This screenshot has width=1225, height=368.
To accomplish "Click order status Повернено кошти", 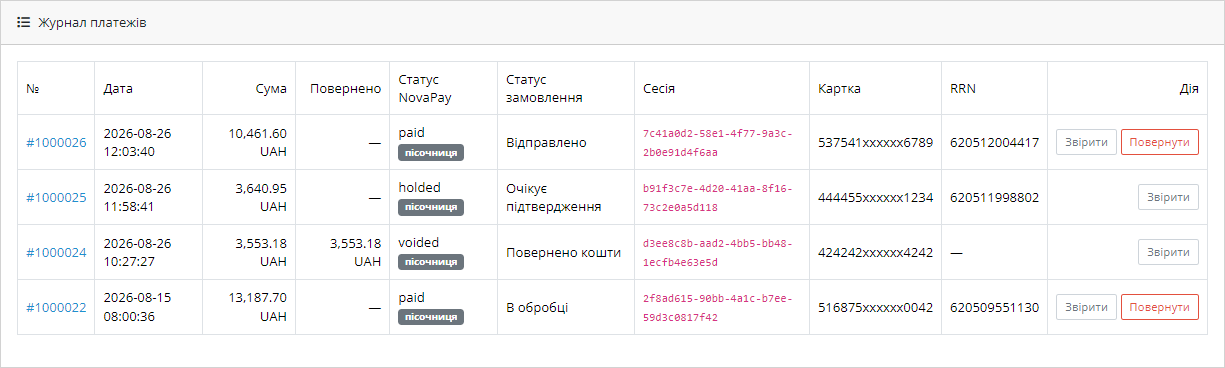I will pos(564,253).
